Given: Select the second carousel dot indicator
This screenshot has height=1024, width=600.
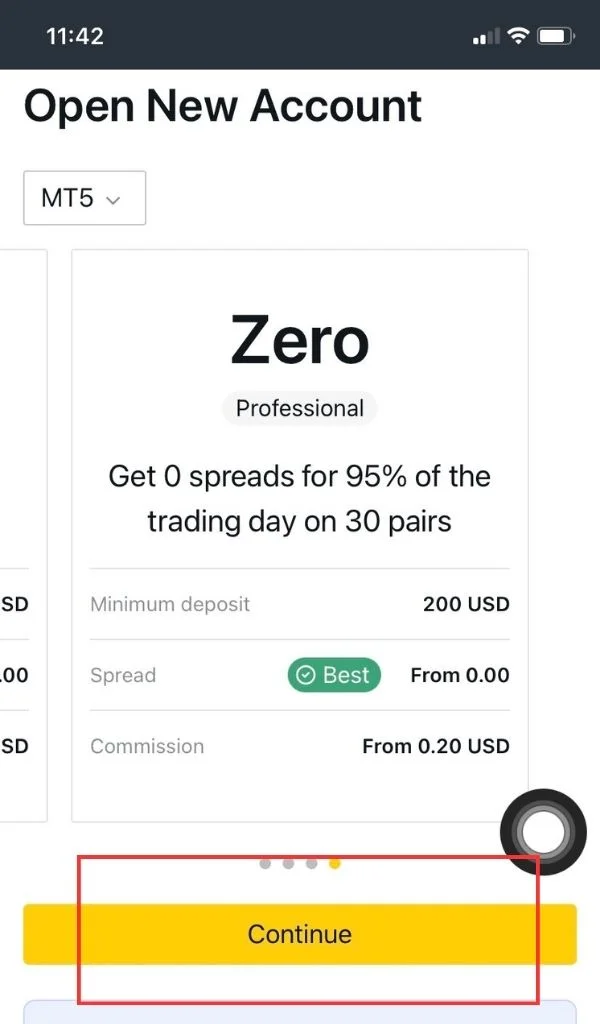Looking at the screenshot, I should coord(287,863).
